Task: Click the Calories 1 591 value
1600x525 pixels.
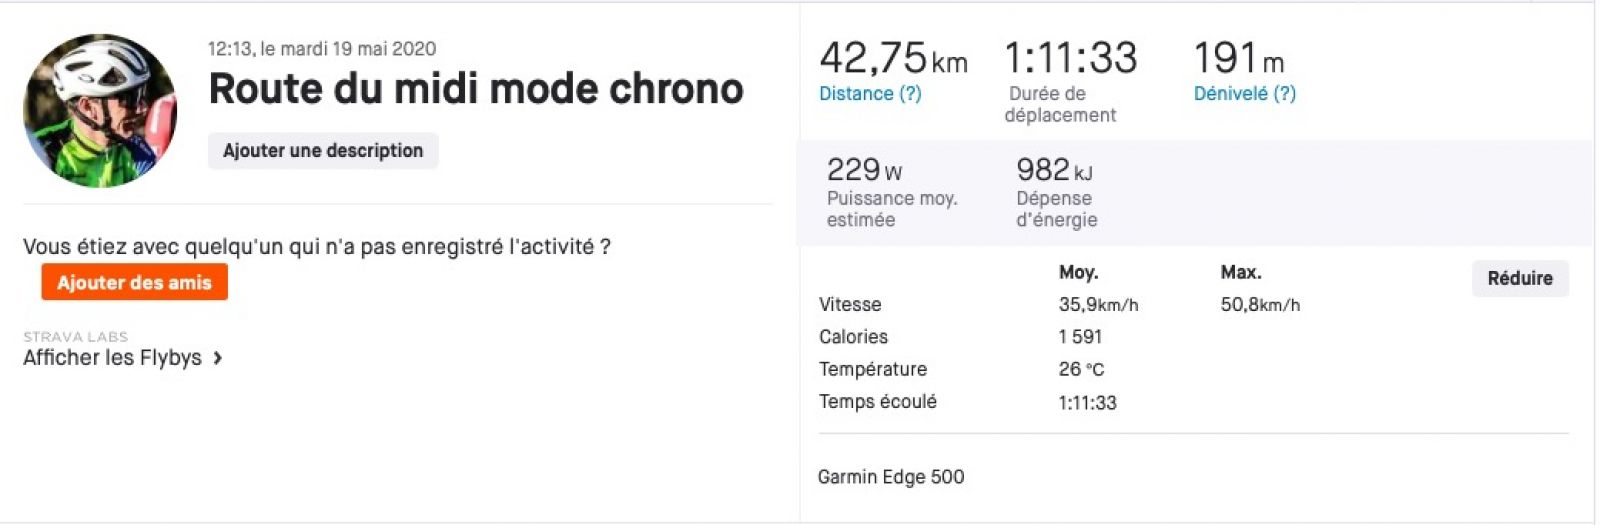Action: point(1080,337)
